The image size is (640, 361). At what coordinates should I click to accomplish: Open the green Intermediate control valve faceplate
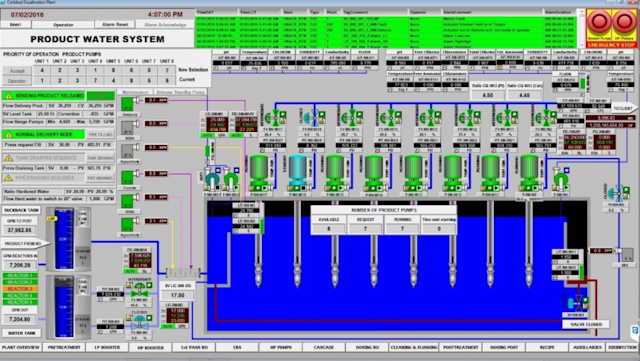coord(140,289)
